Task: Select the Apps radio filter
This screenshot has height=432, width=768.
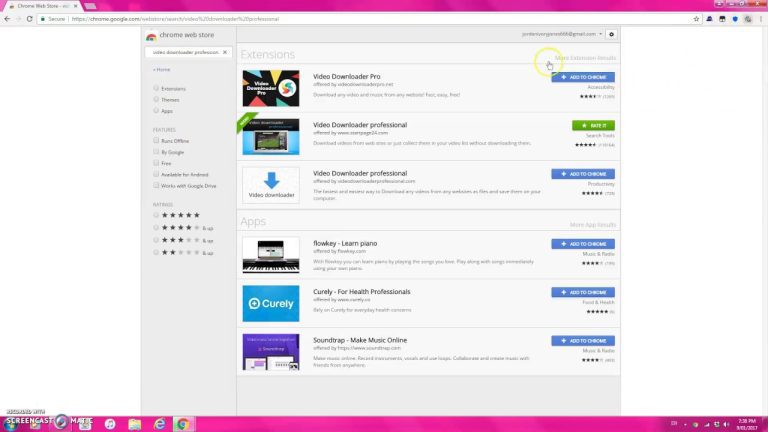Action: (156, 110)
